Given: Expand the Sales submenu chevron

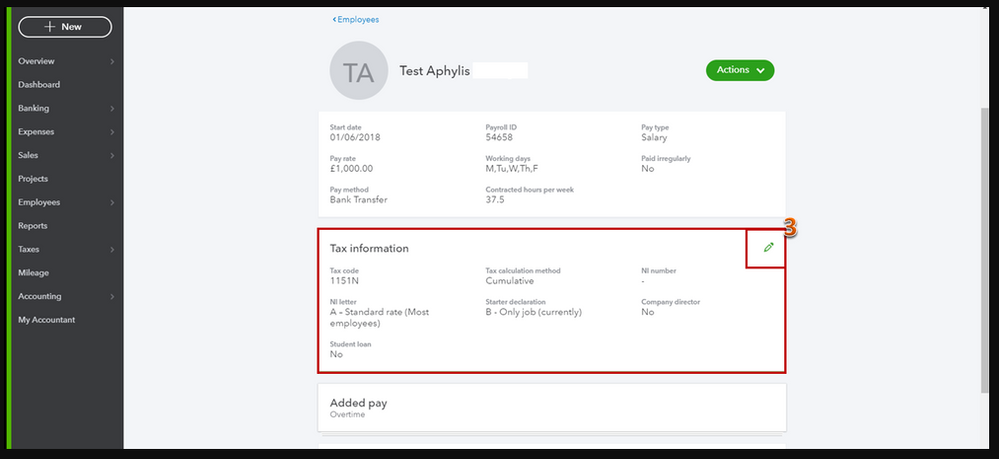Looking at the screenshot, I should pyautogui.click(x=111, y=156).
